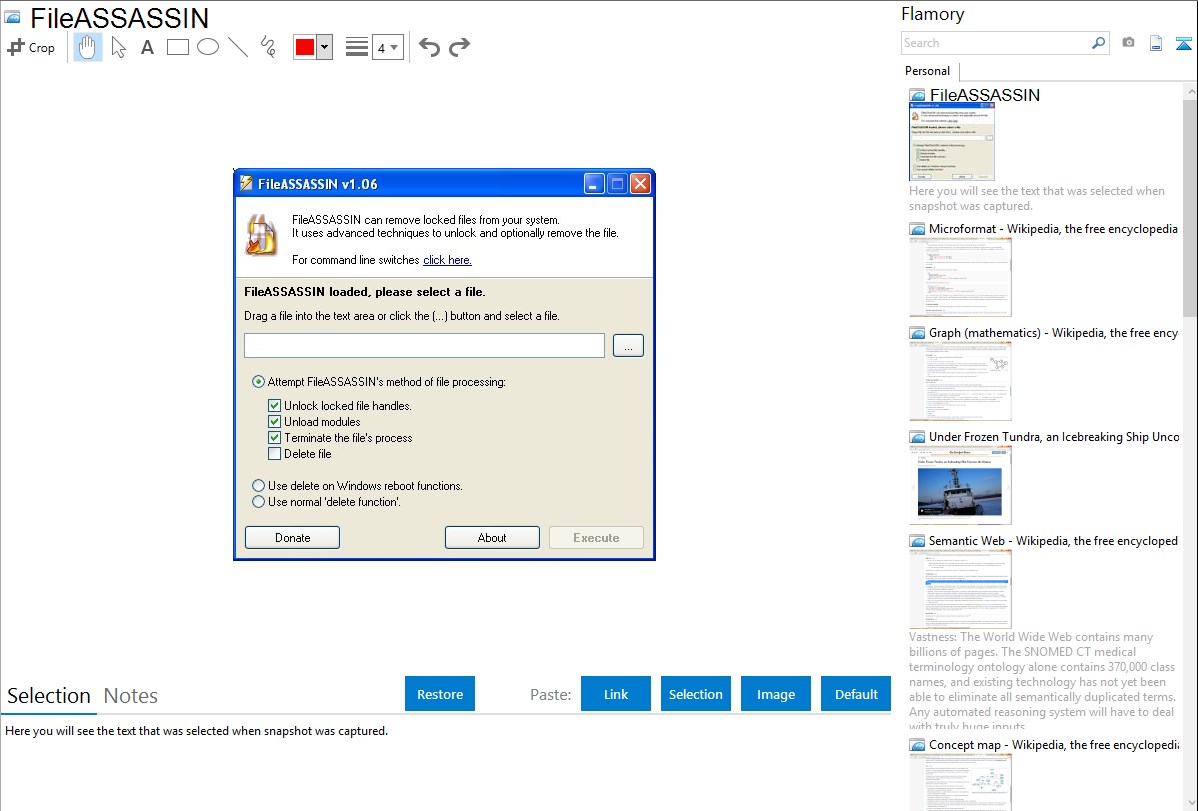Follow the 'click here.' command line link
Viewport: 1198px width, 811px height.
pyautogui.click(x=447, y=260)
